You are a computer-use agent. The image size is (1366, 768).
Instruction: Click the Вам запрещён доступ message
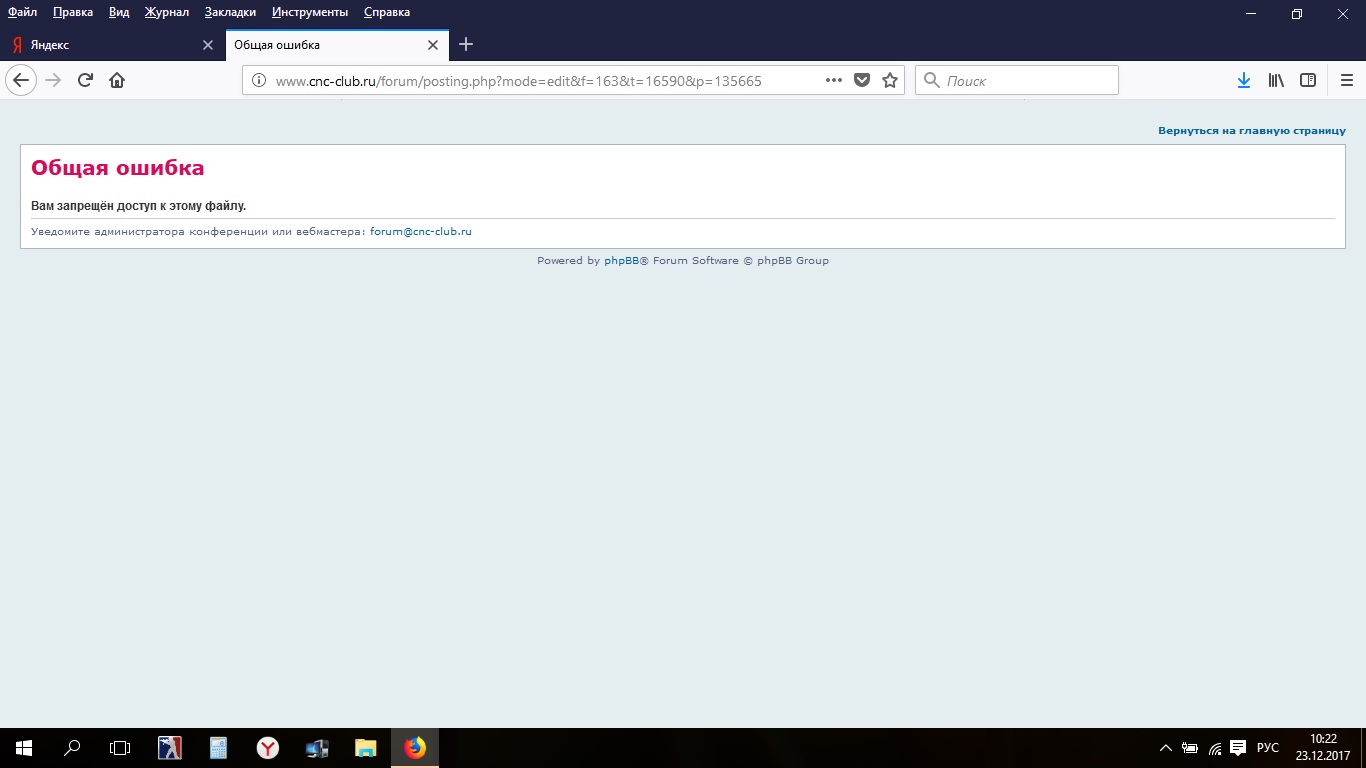(x=139, y=206)
